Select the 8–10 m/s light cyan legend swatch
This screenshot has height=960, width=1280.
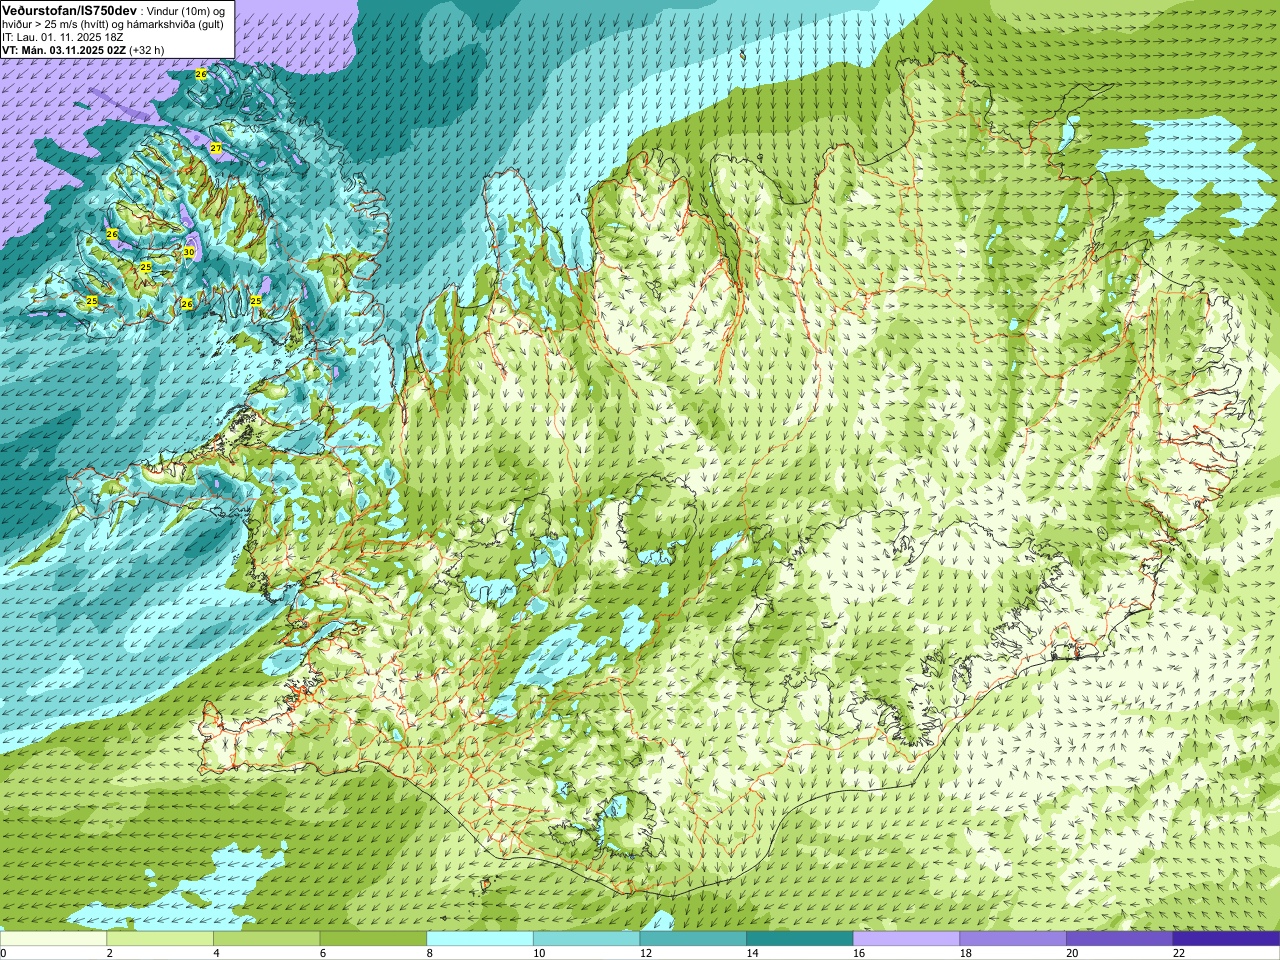click(480, 938)
